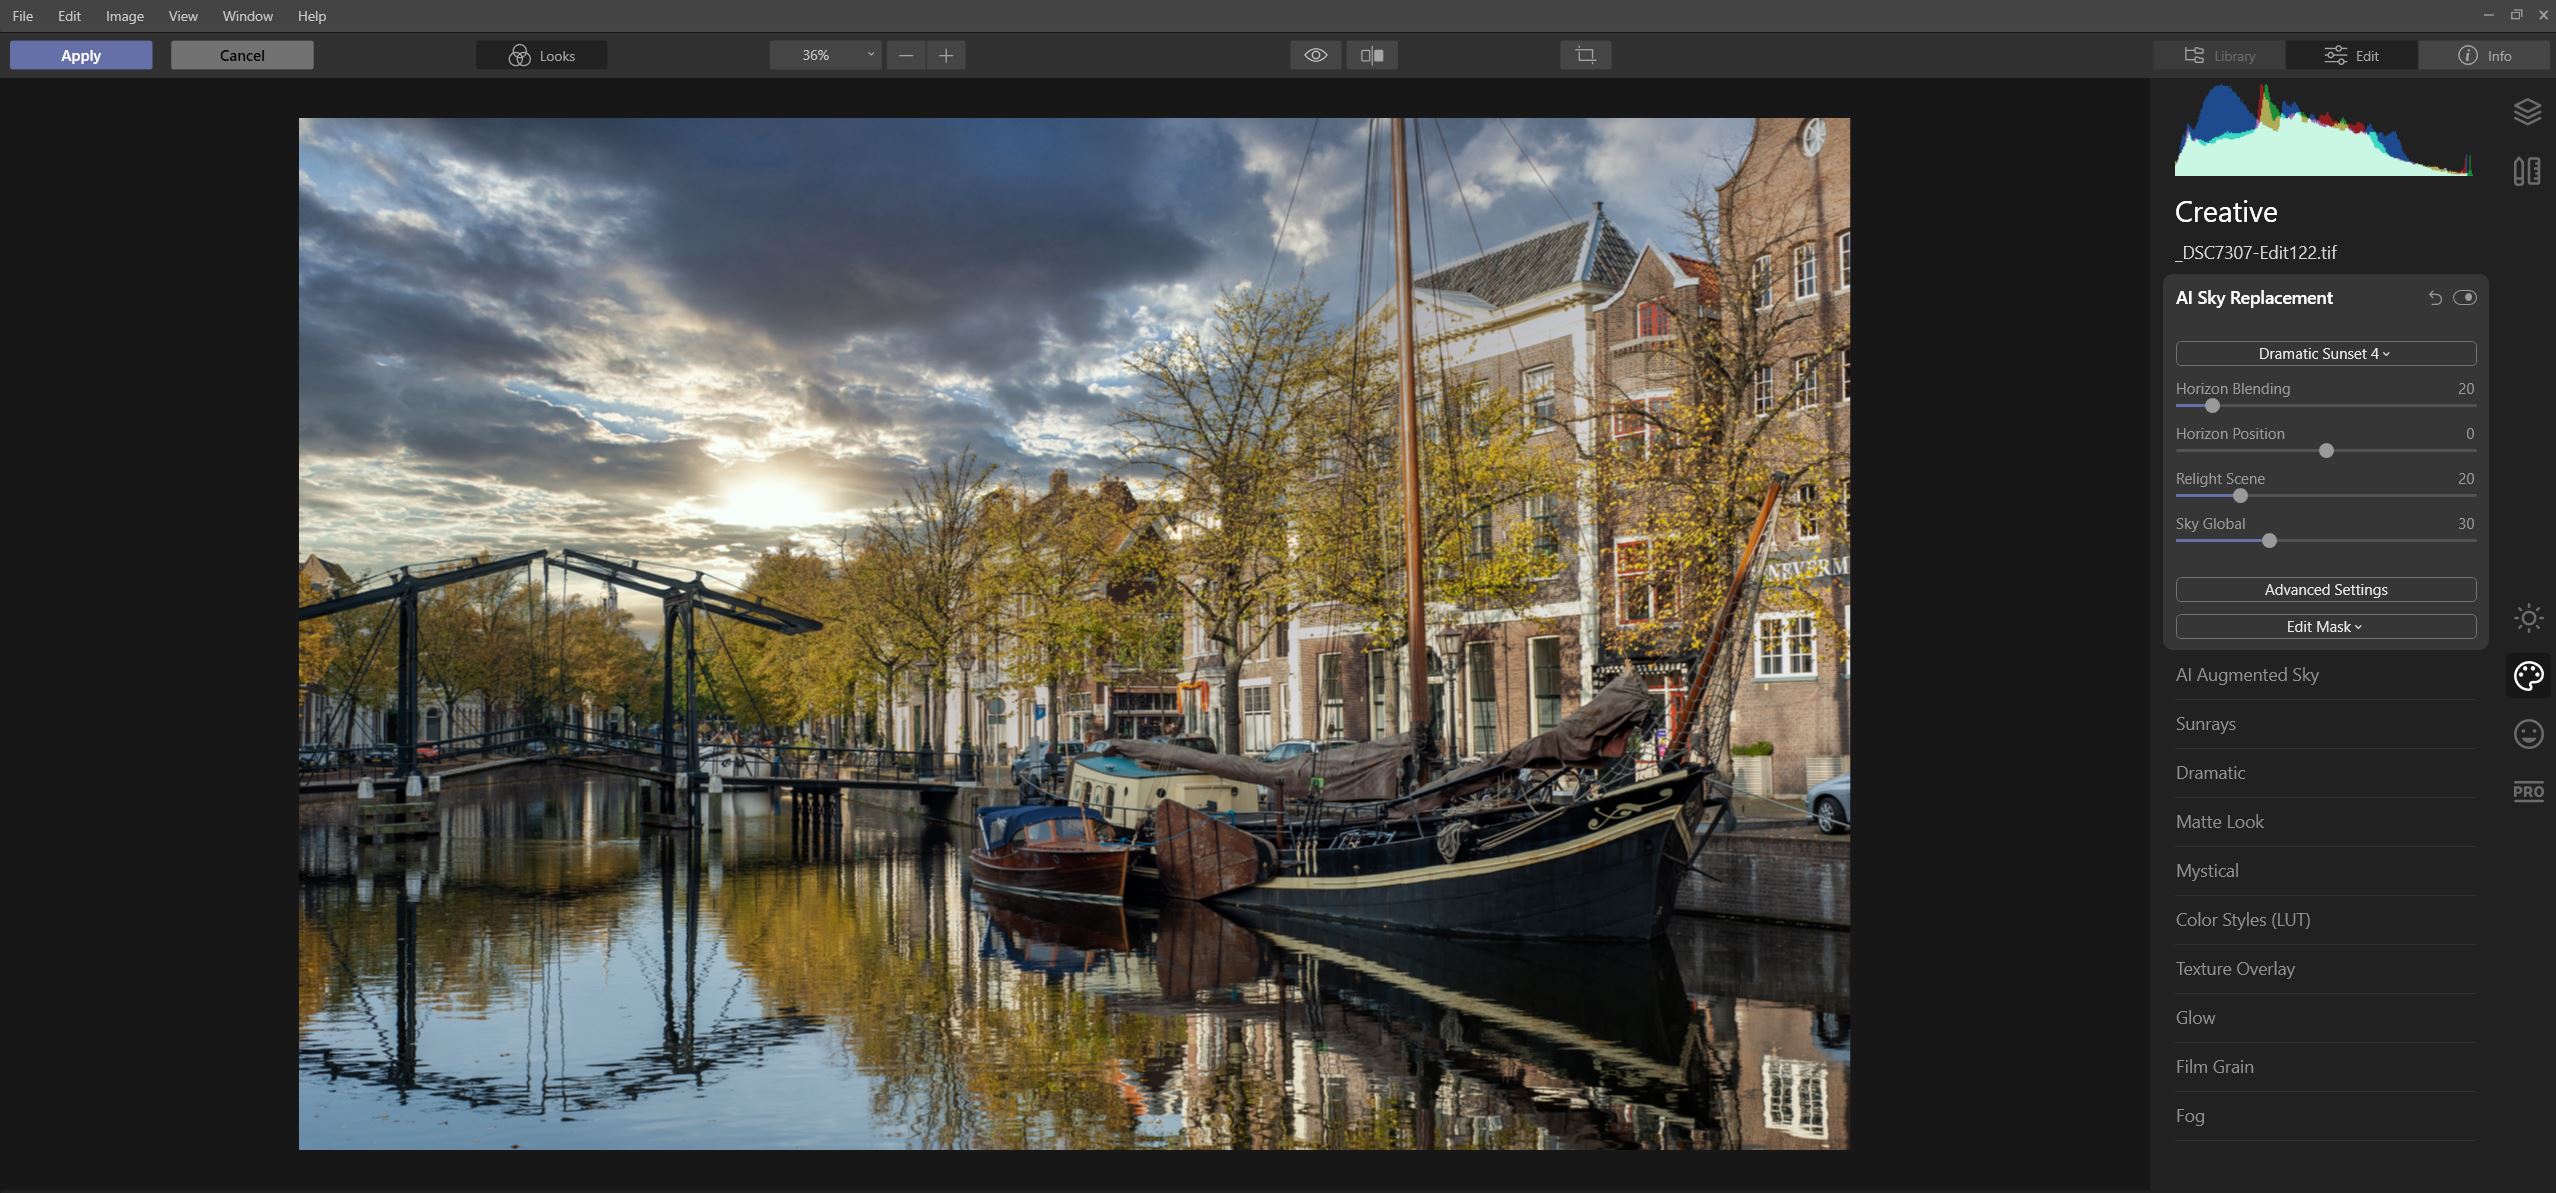This screenshot has width=2556, height=1193.
Task: Open the Layers panel icon
Action: [2527, 112]
